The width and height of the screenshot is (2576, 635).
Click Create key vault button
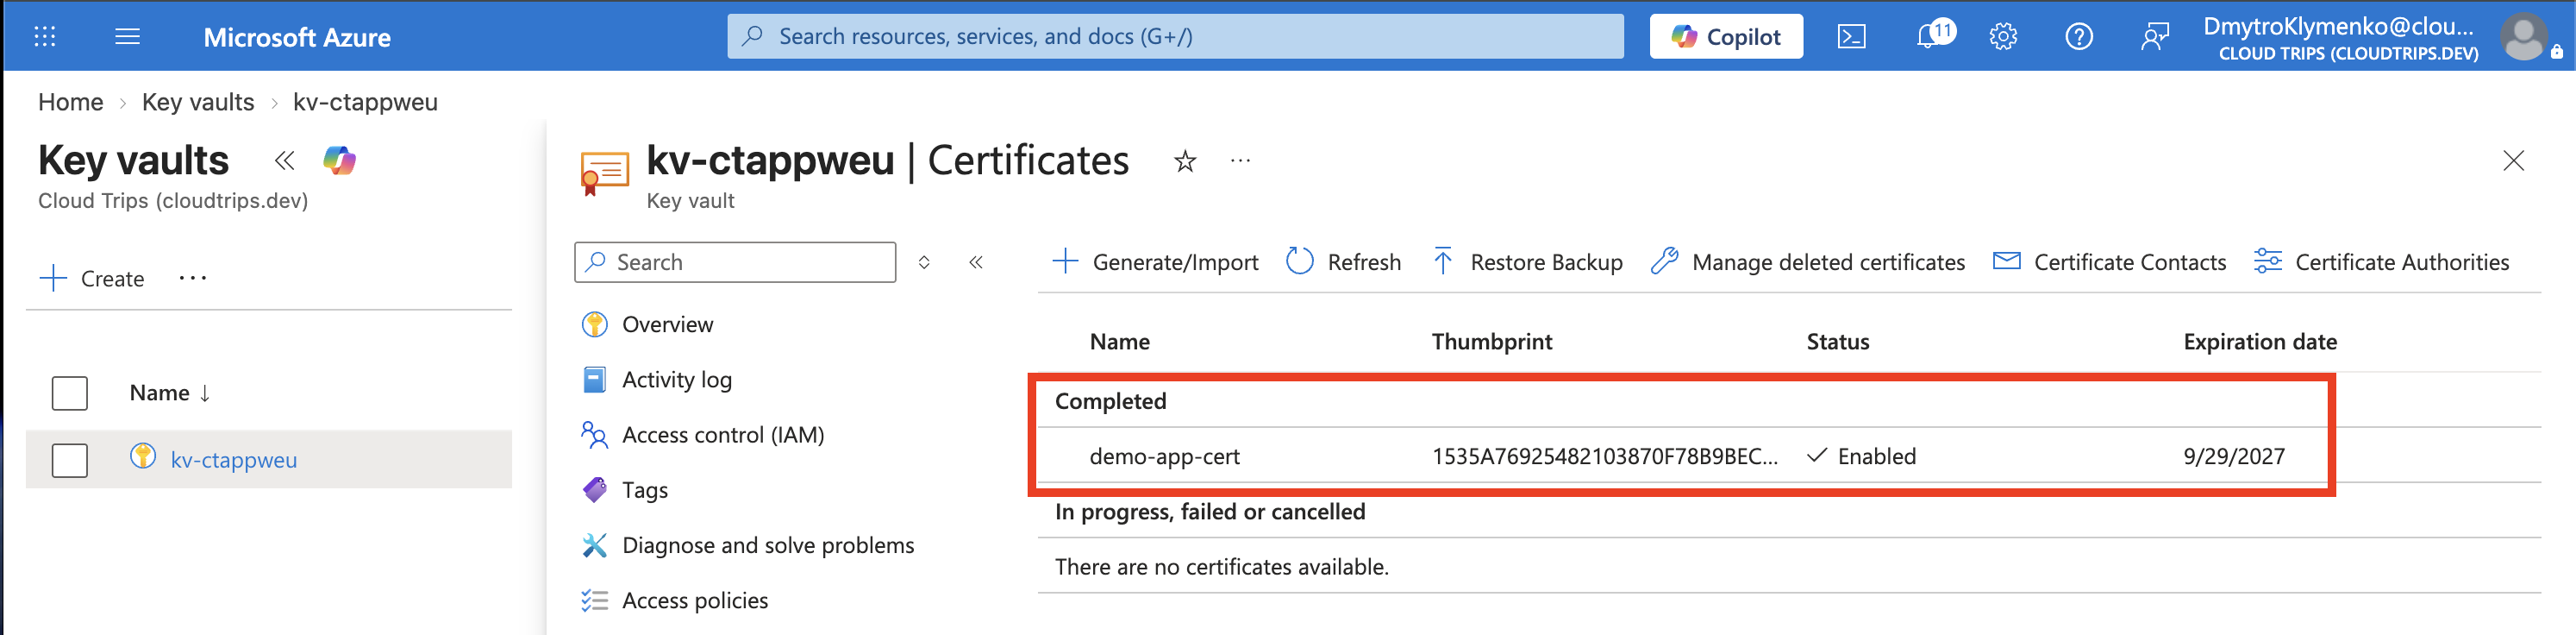click(92, 278)
